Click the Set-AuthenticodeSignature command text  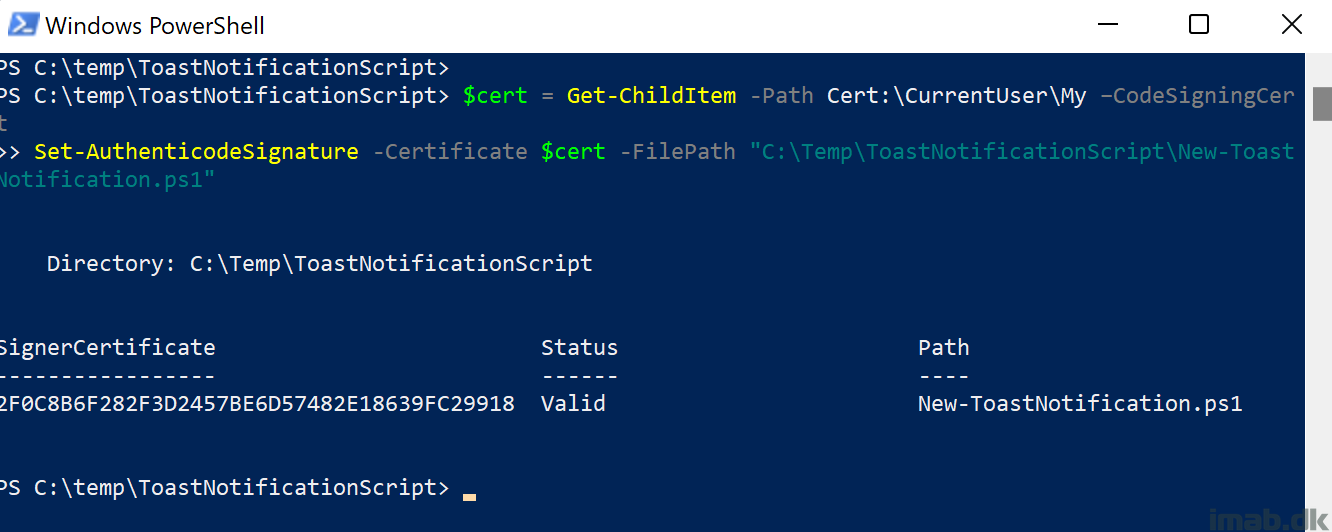(x=196, y=152)
